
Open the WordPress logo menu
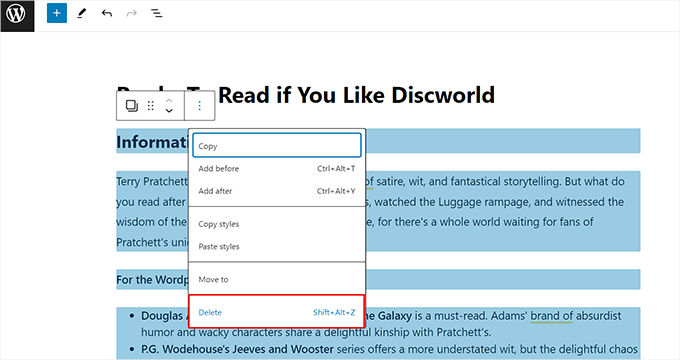pyautogui.click(x=17, y=15)
